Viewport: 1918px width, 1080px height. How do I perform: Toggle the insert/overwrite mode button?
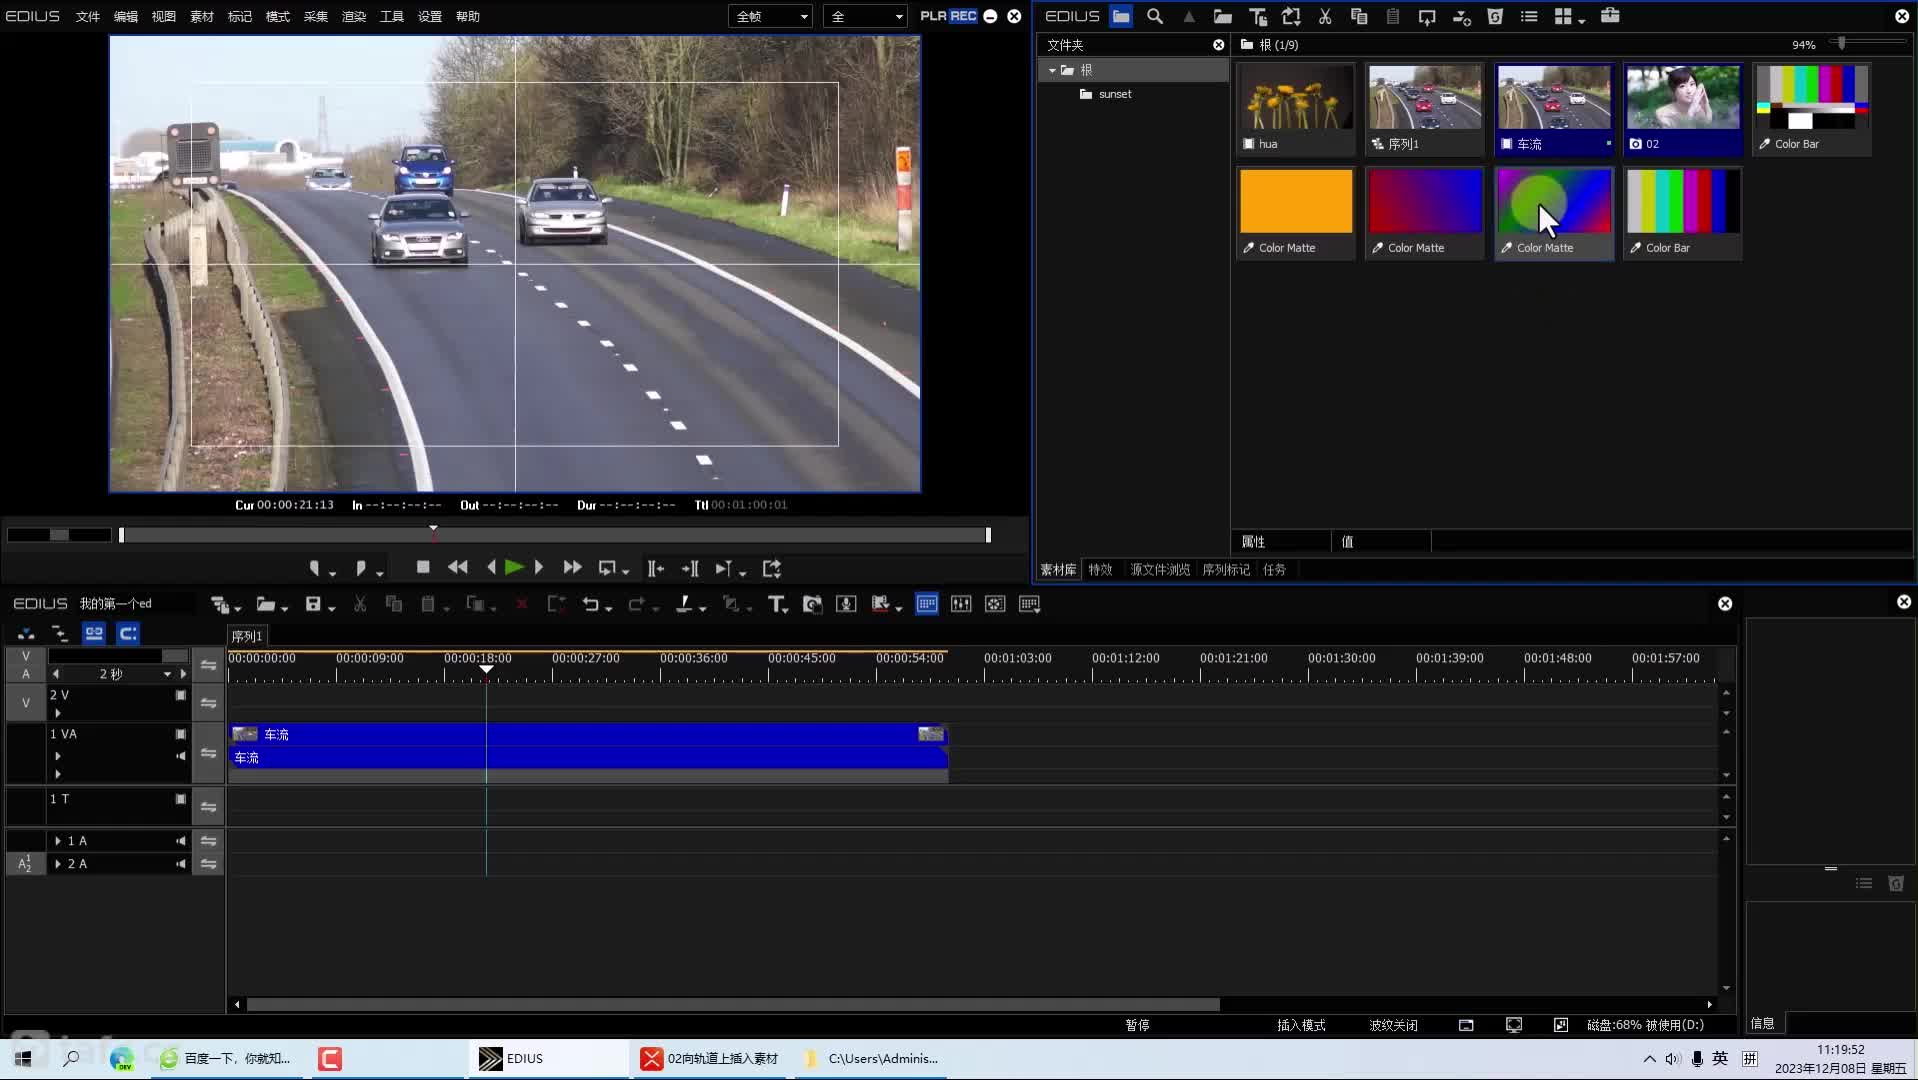pyautogui.click(x=26, y=634)
